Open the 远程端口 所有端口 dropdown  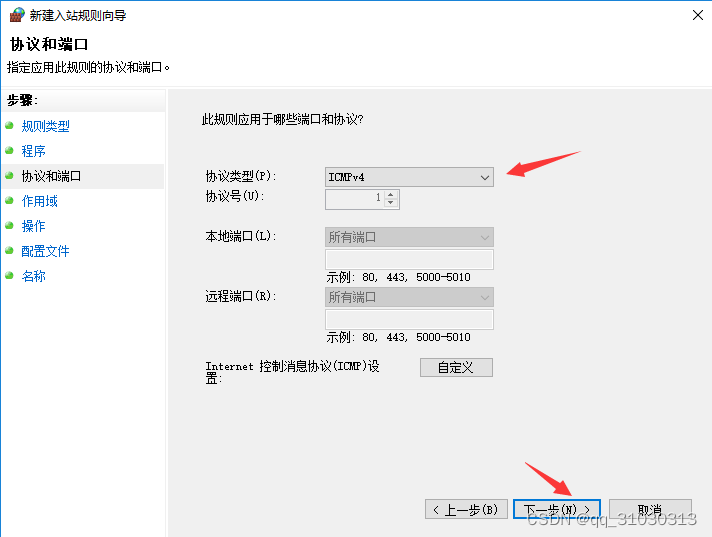(409, 297)
